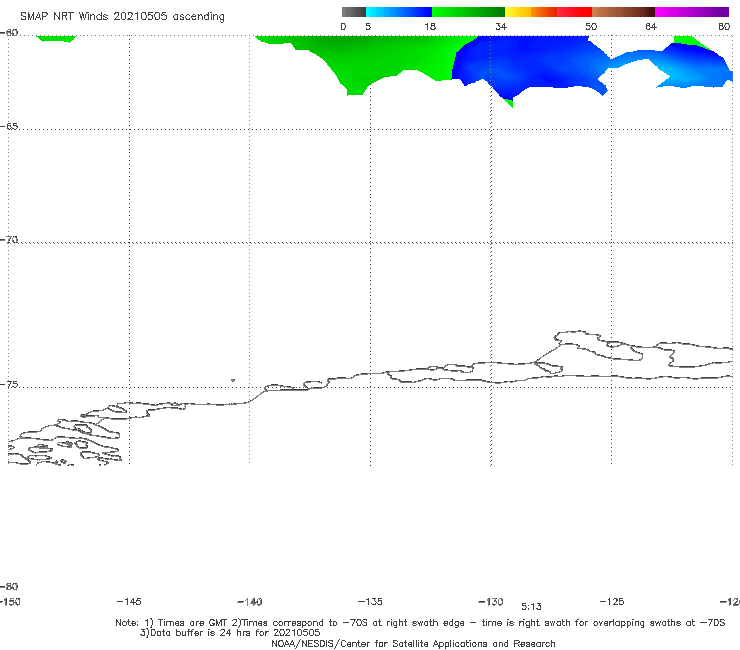The height and width of the screenshot is (650, 740).
Task: Click the color scale label '64'
Action: 651,26
